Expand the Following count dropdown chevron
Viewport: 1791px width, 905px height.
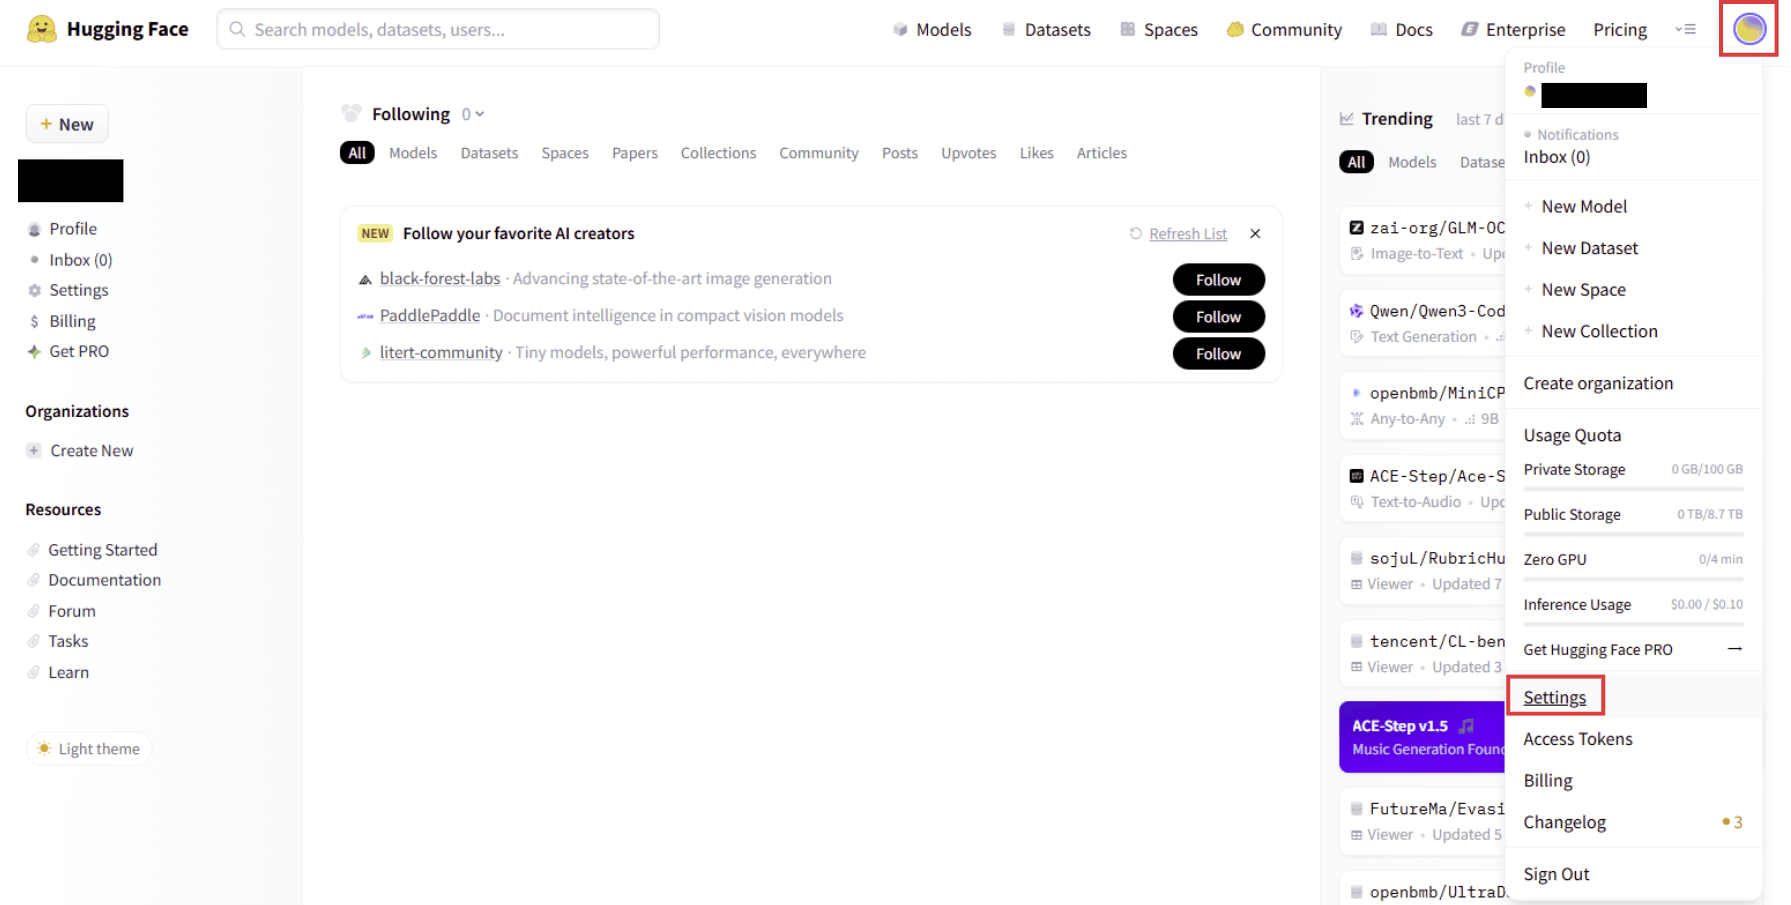click(x=480, y=114)
